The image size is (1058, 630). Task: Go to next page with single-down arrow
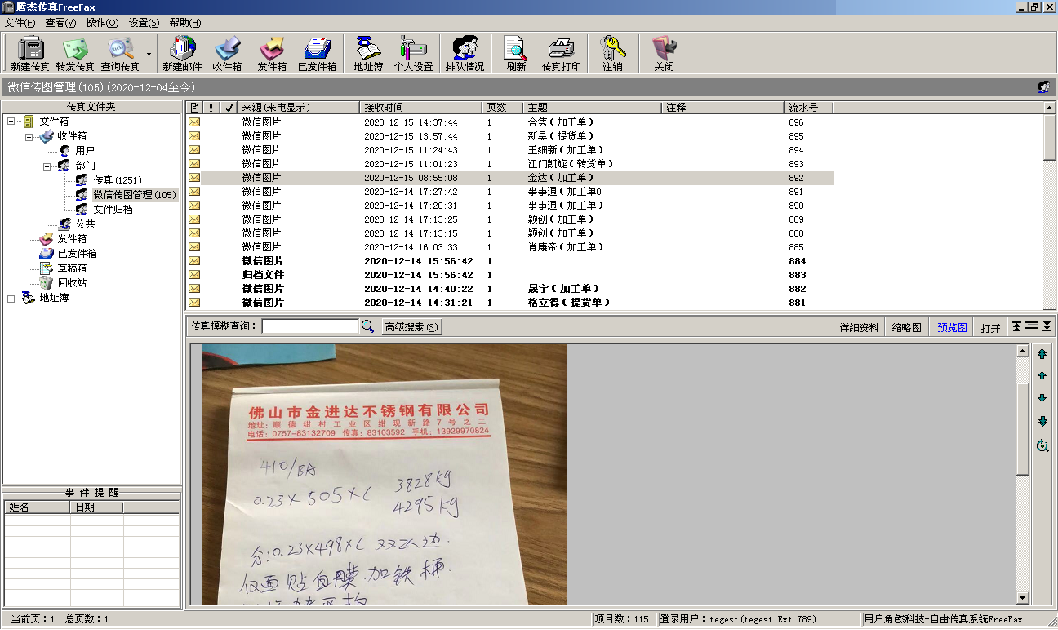point(1042,398)
